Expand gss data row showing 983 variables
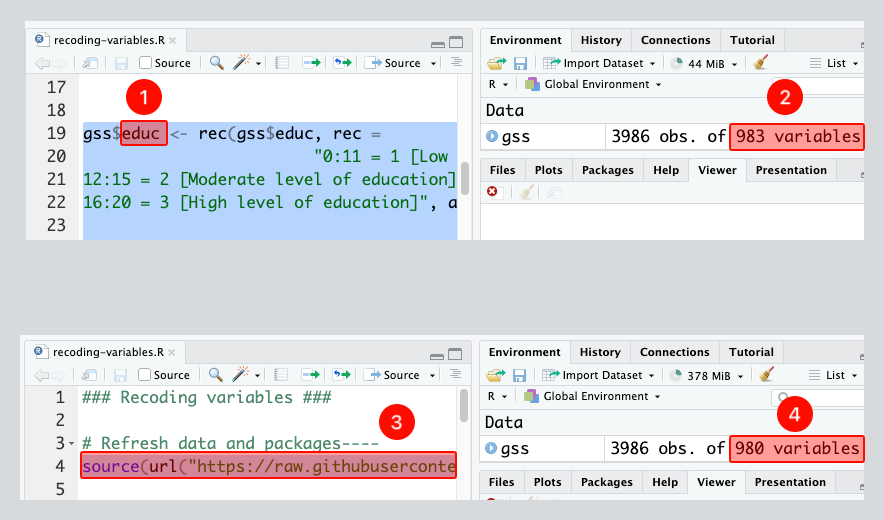Viewport: 884px width, 520px height. tap(492, 136)
